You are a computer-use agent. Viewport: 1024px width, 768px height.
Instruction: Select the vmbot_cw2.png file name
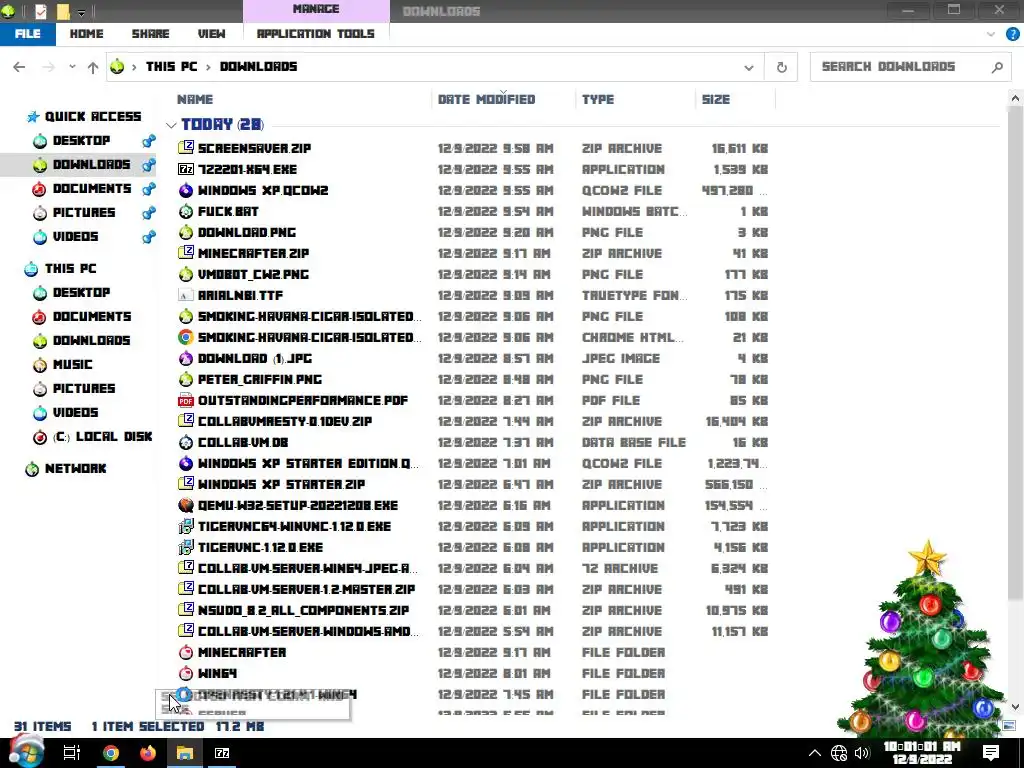pos(253,274)
